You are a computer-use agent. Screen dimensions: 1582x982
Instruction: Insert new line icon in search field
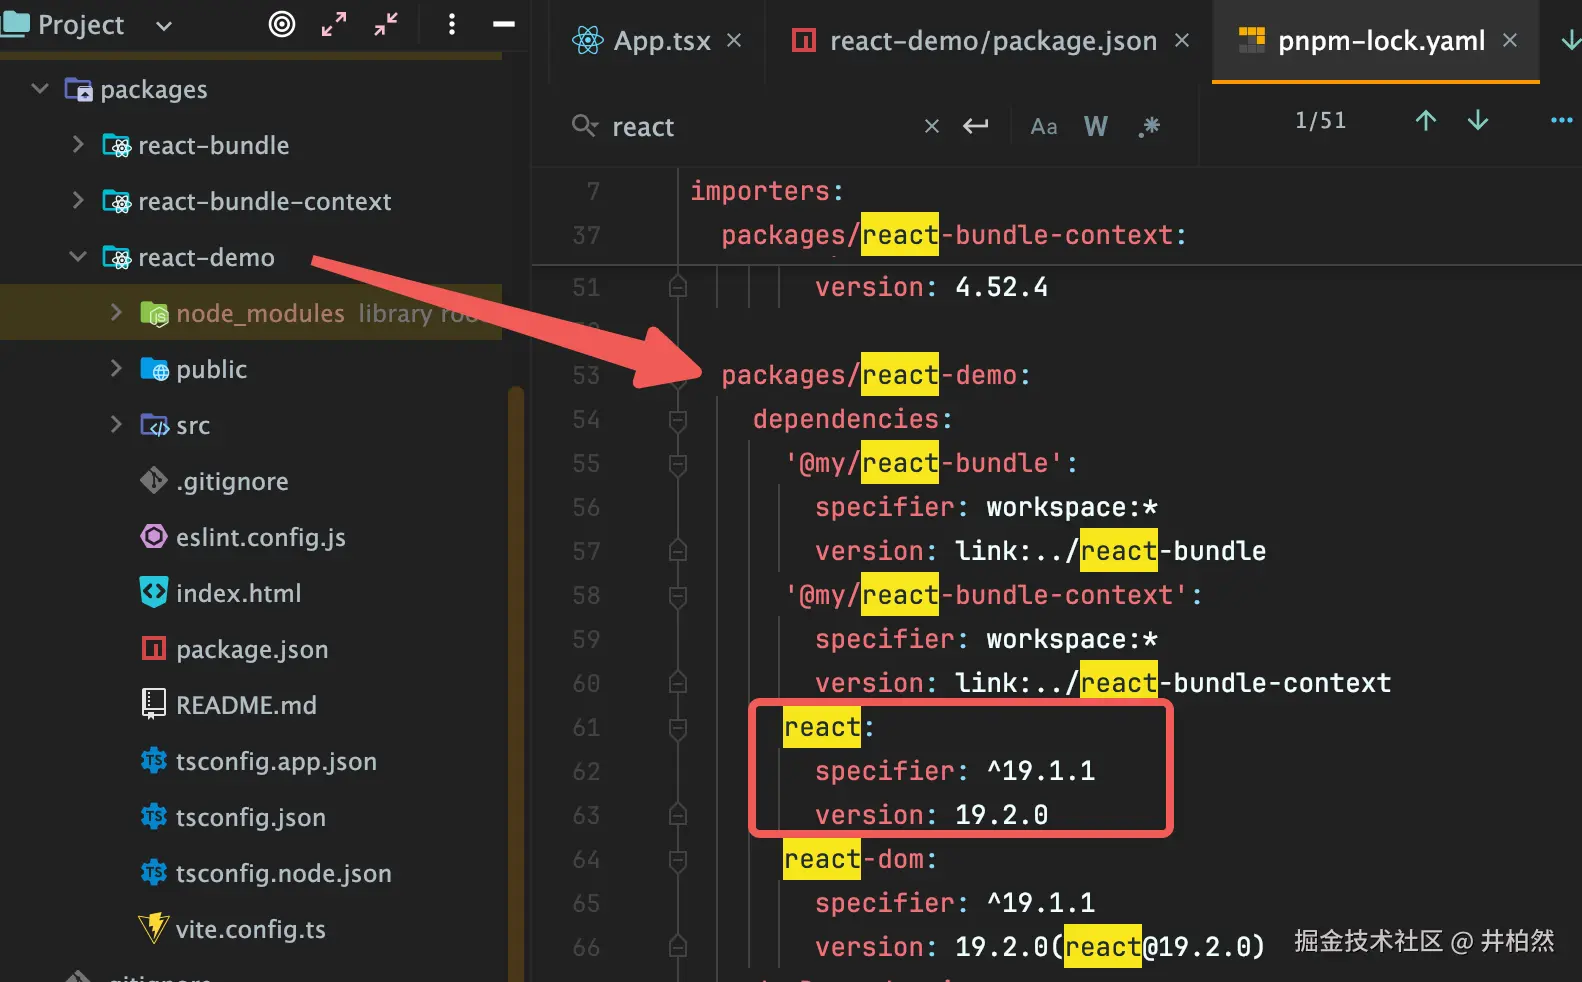point(975,126)
